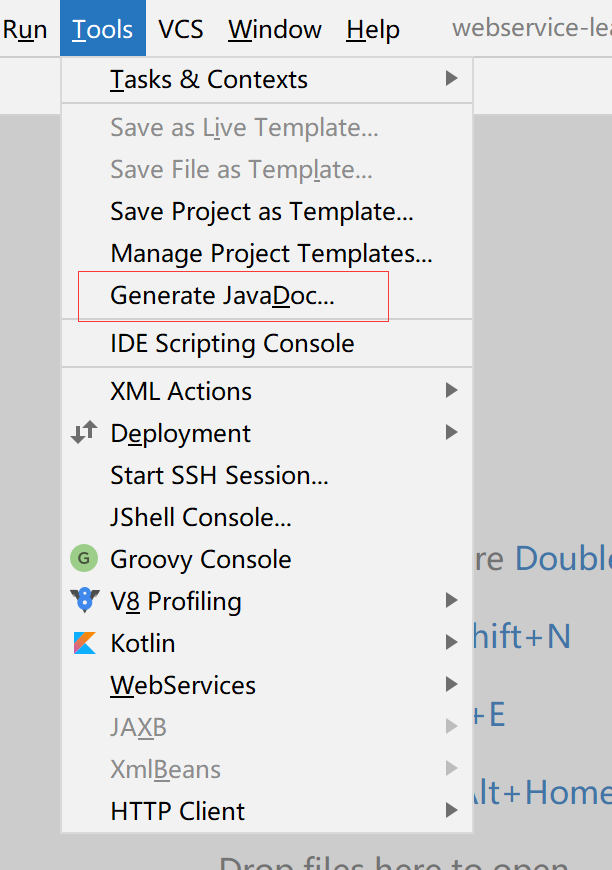Expand the WebServices submenu arrow
The image size is (612, 870).
coord(452,685)
